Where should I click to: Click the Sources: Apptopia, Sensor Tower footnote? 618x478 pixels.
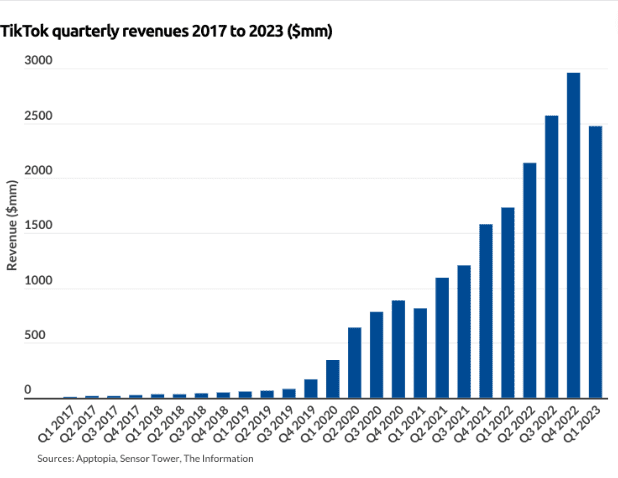tap(145, 459)
